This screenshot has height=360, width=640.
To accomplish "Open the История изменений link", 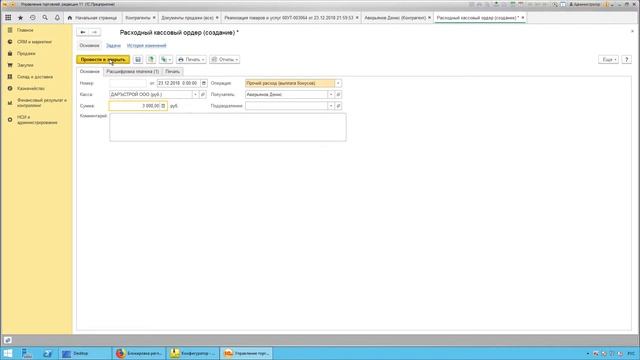I will click(x=147, y=46).
